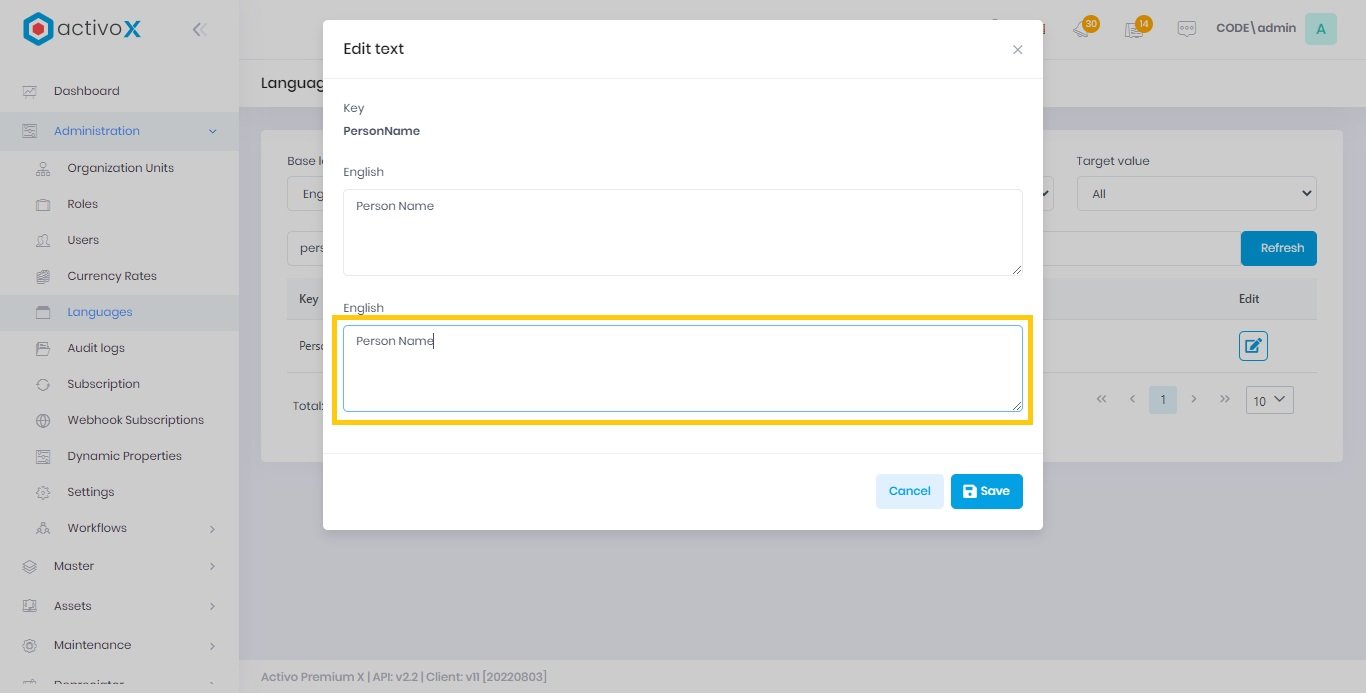Collapse sidebar using the double-chevron icon

click(199, 30)
